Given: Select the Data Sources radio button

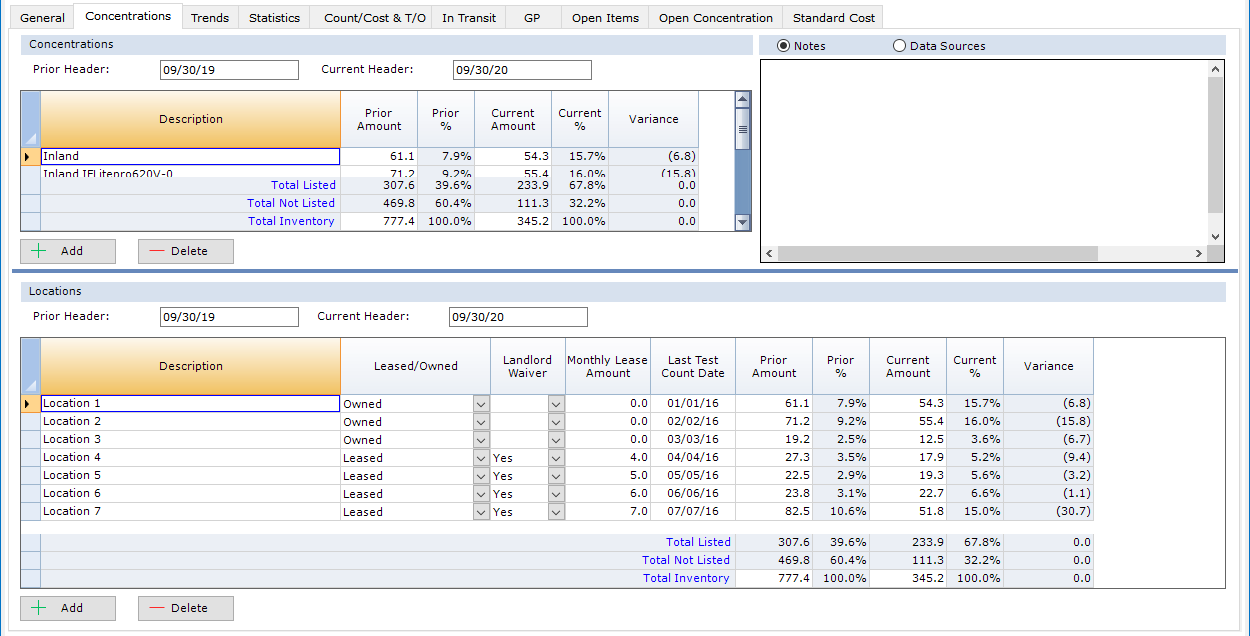Looking at the screenshot, I should coord(899,45).
